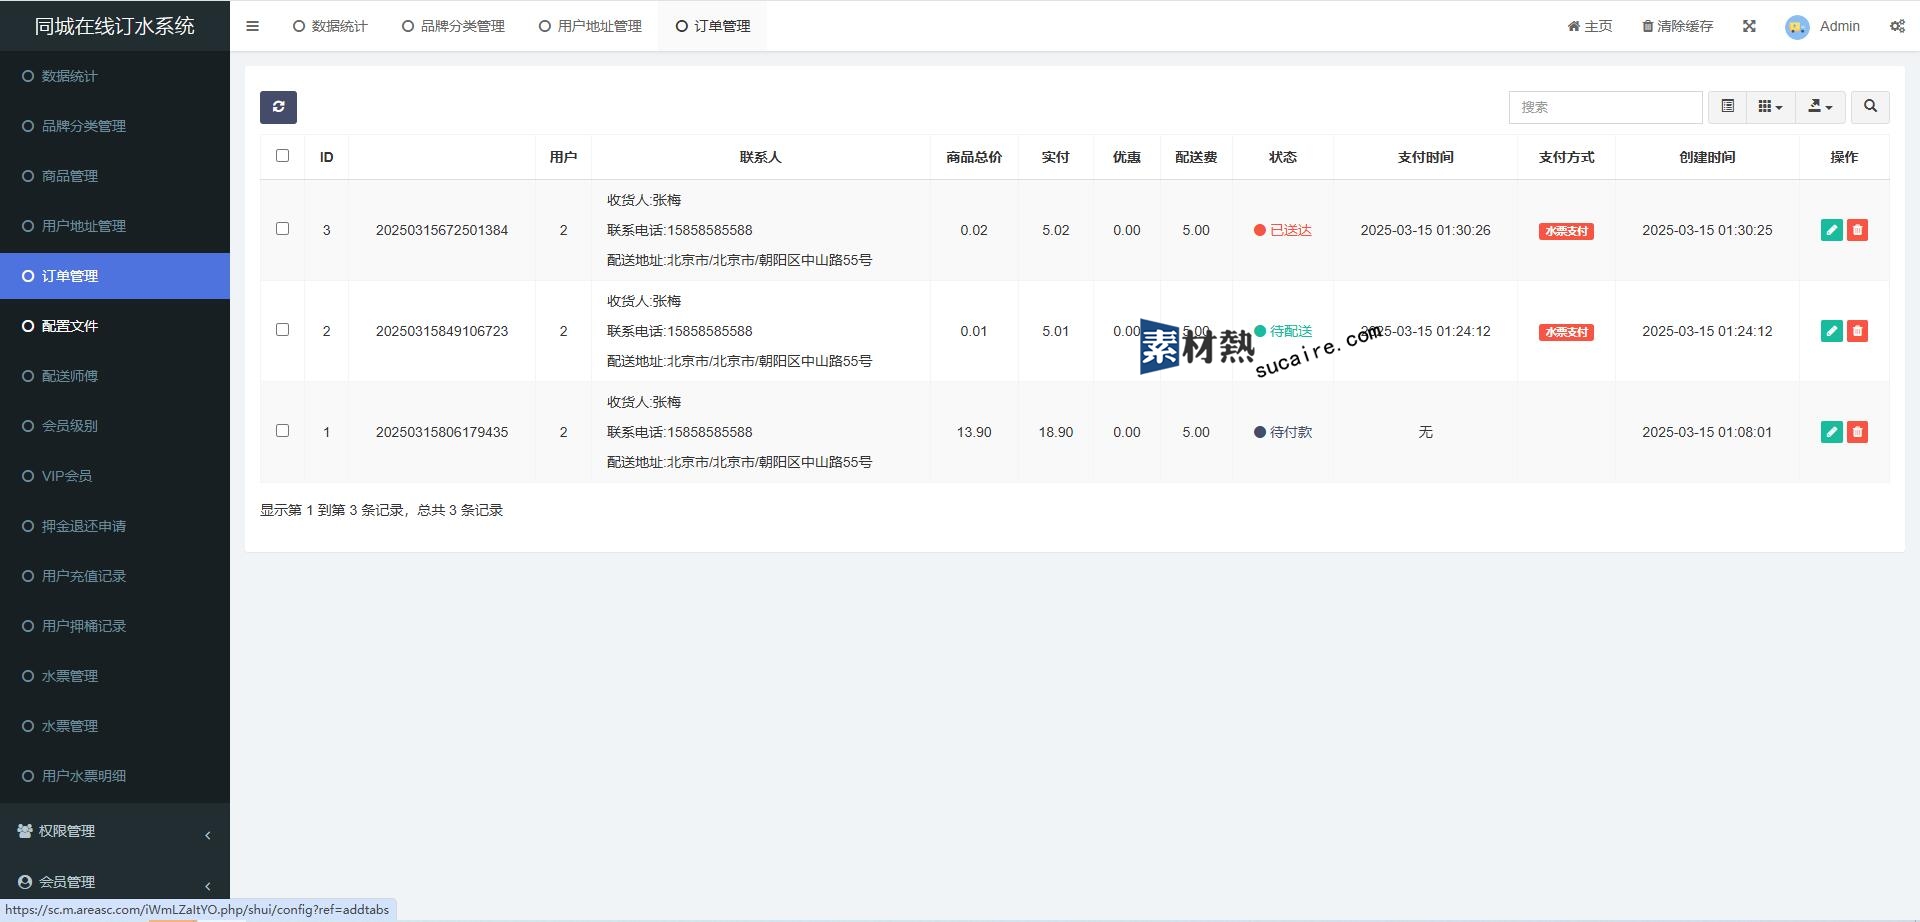
Task: Switch to the 用户地址管理 tab
Action: click(x=590, y=26)
